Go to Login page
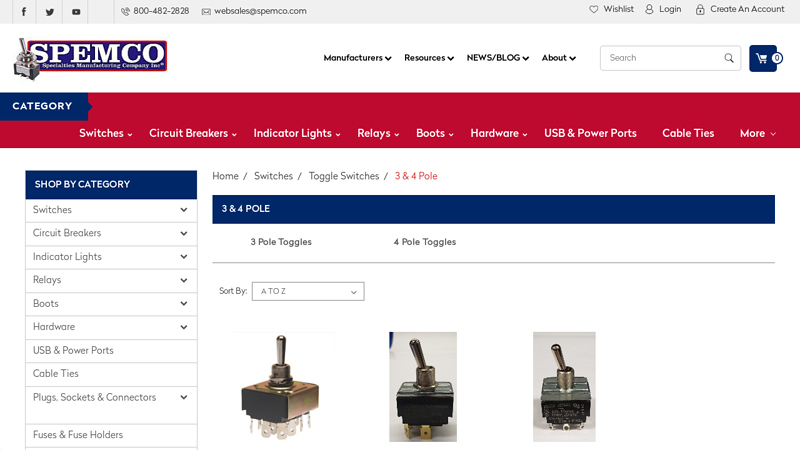The width and height of the screenshot is (800, 450). click(670, 9)
